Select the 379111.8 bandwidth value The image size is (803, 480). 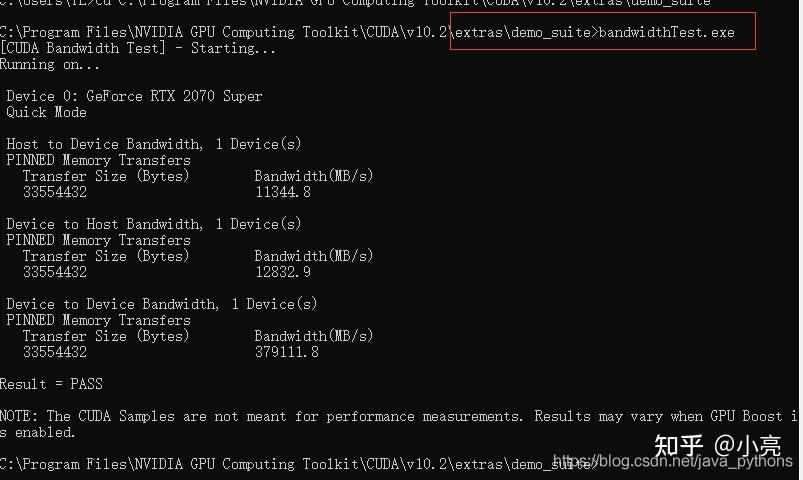(287, 352)
